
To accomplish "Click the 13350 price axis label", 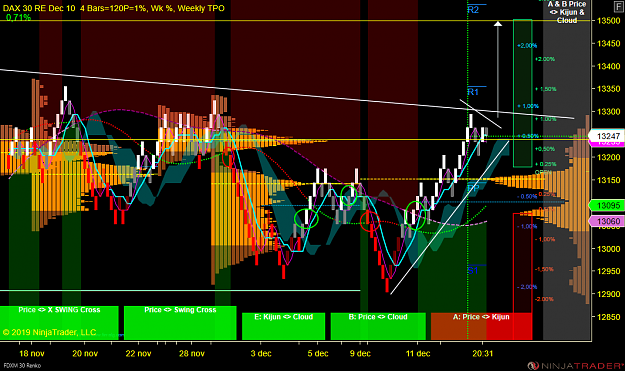I will pyautogui.click(x=609, y=89).
